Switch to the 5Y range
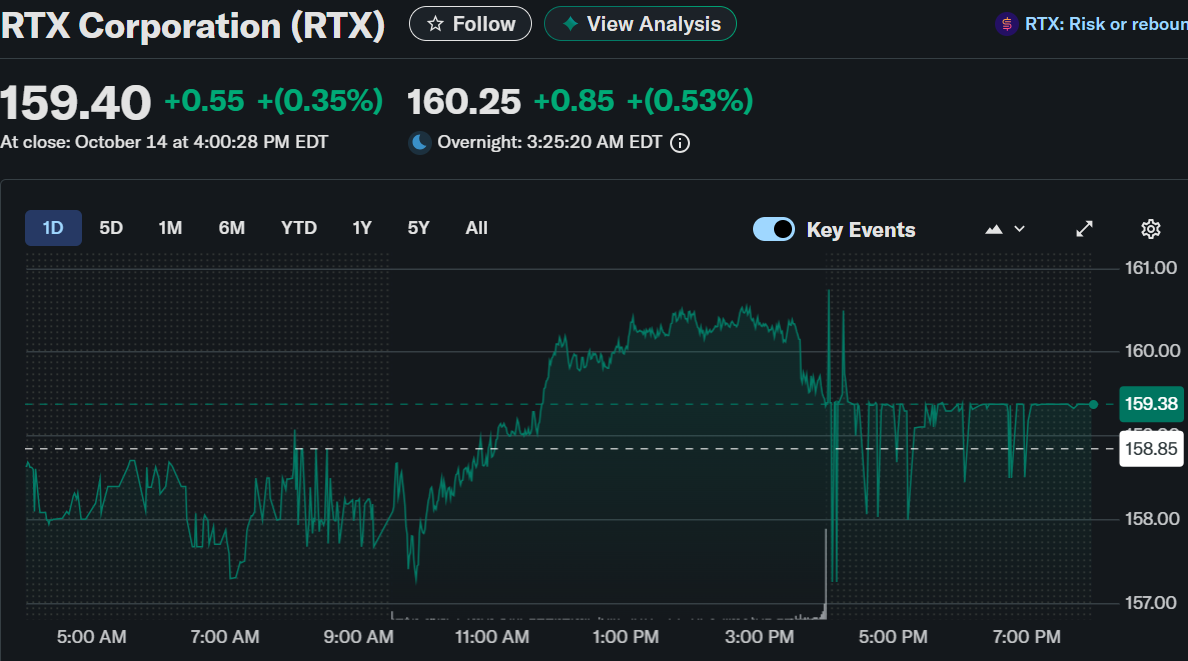Viewport: 1188px width, 661px height. click(418, 228)
